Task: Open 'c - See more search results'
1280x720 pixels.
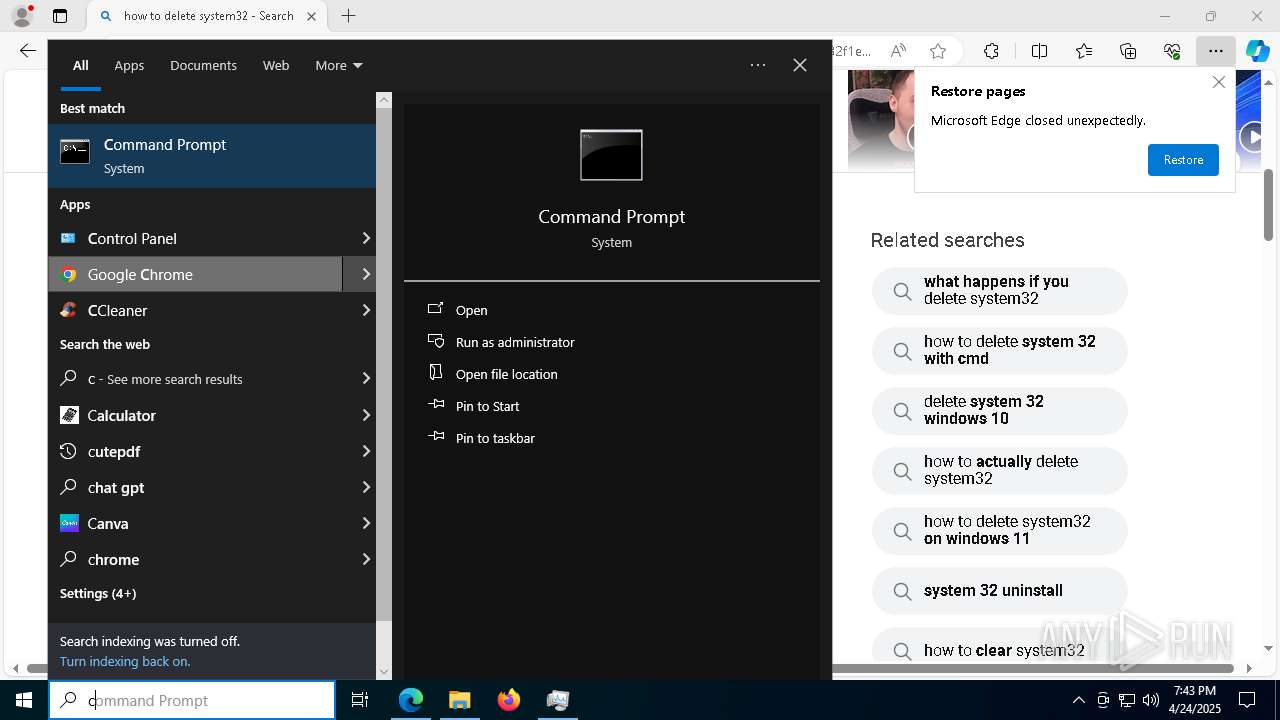Action: pyautogui.click(x=195, y=379)
